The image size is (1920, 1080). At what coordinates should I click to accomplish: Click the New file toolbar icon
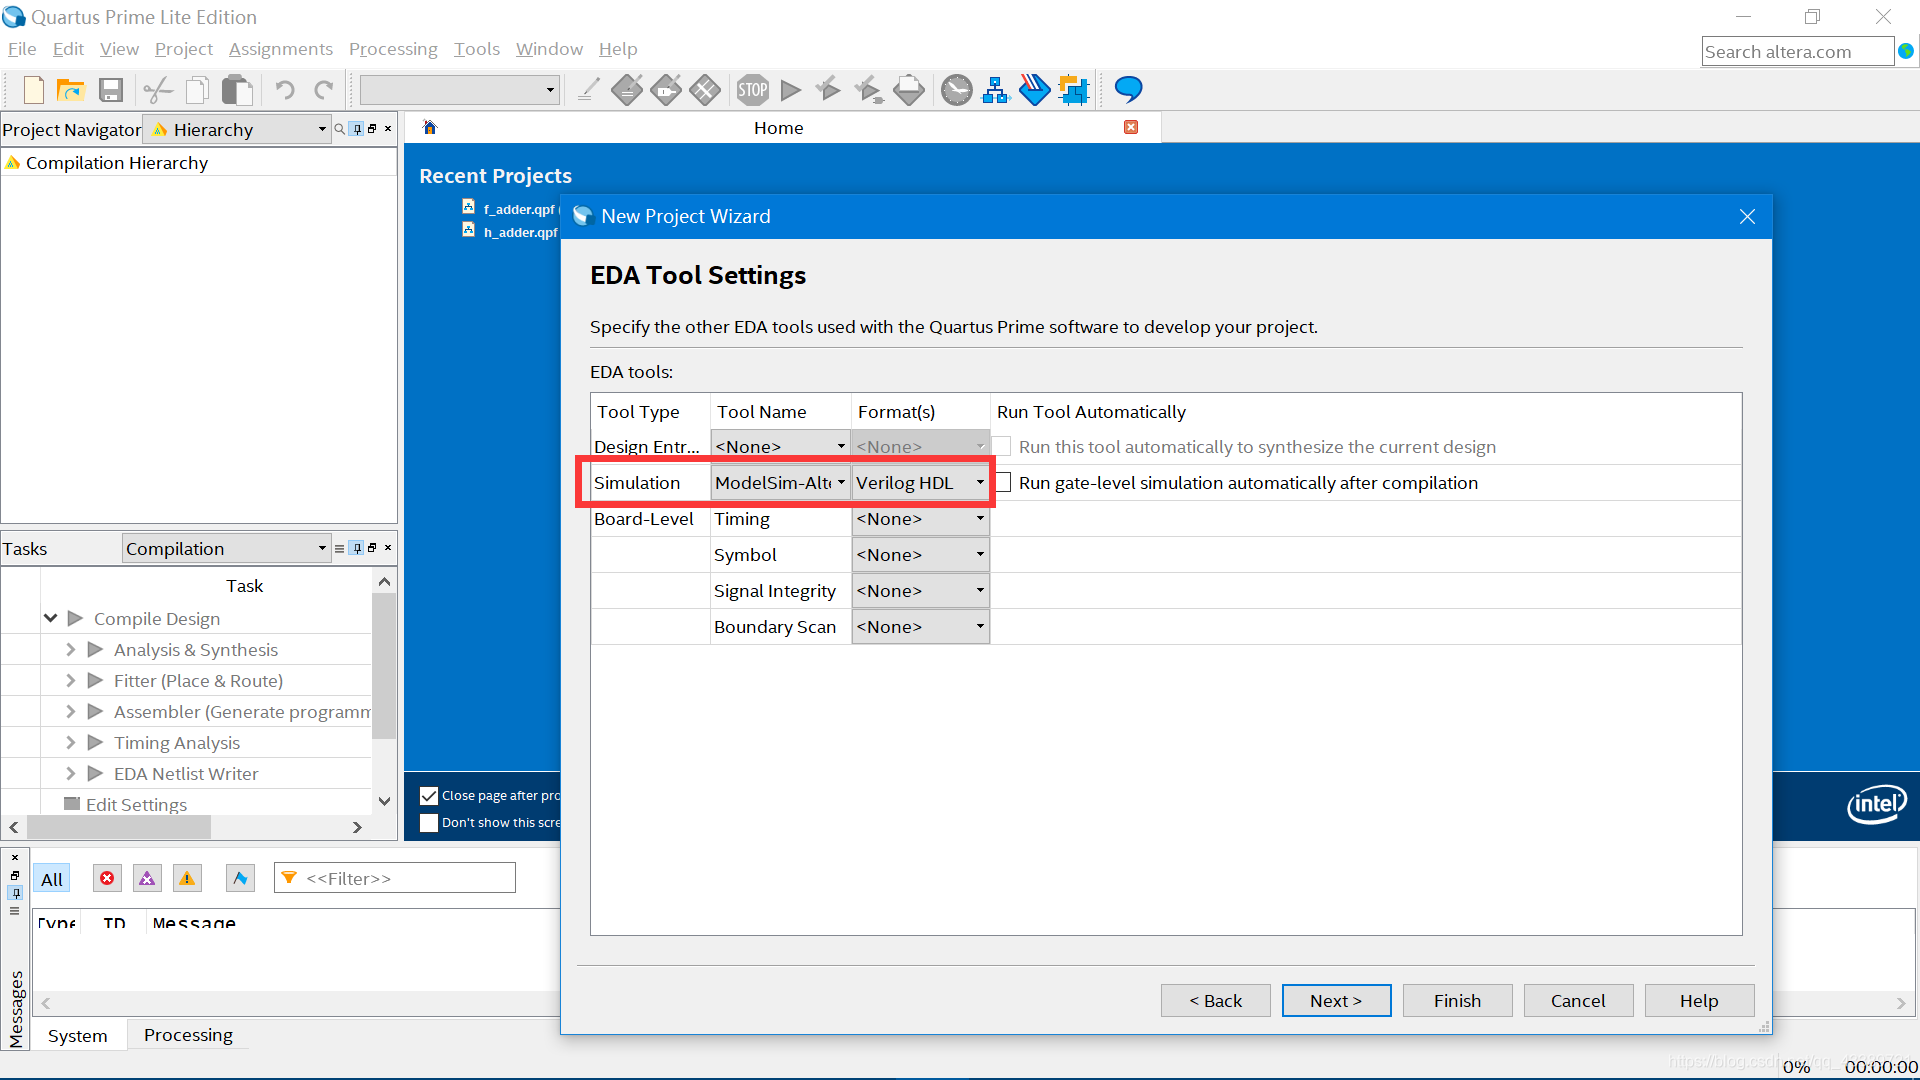click(x=33, y=90)
